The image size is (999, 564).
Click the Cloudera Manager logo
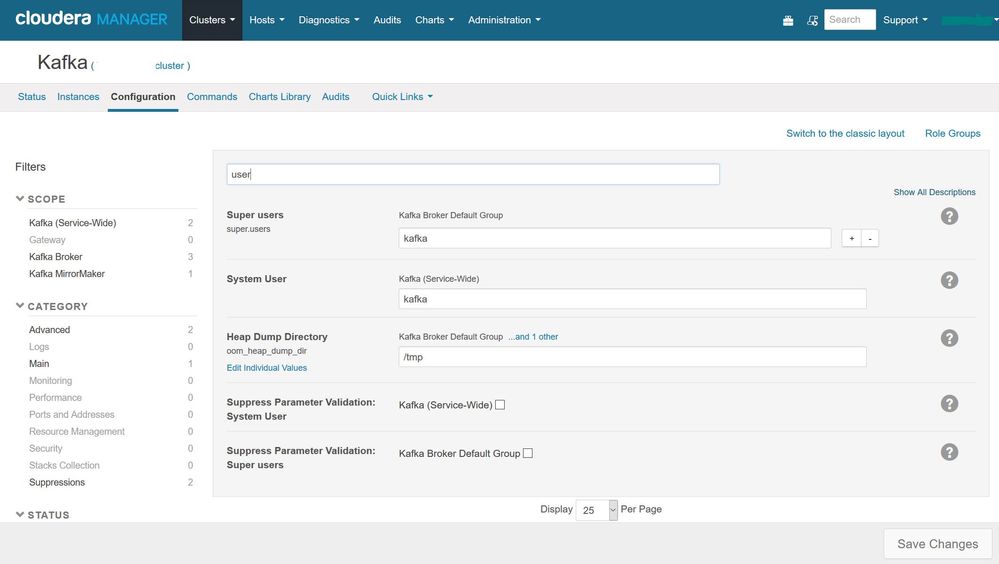click(x=91, y=19)
